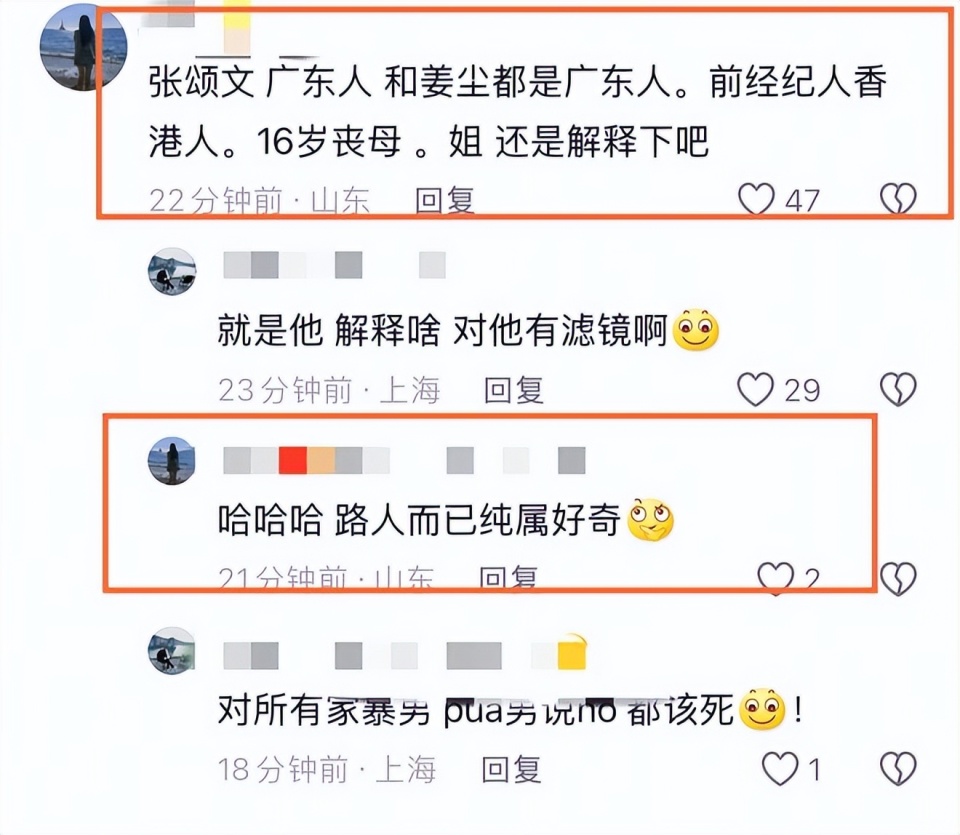Tap broken heart on the 上海 23分钟前 reply
Viewport: 960px width, 835px height.
(x=898, y=389)
